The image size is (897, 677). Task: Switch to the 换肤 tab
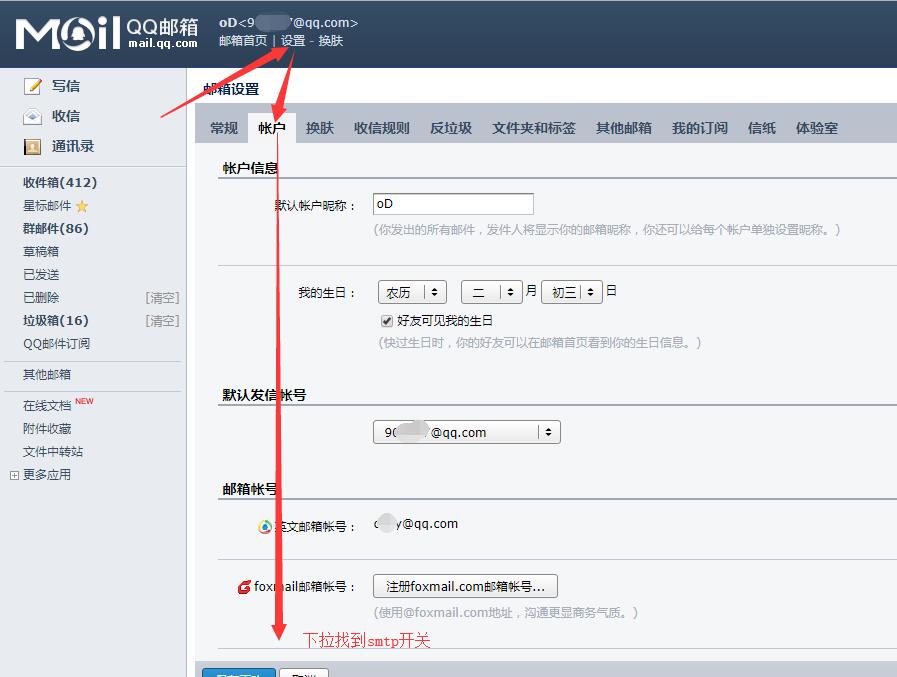[318, 128]
